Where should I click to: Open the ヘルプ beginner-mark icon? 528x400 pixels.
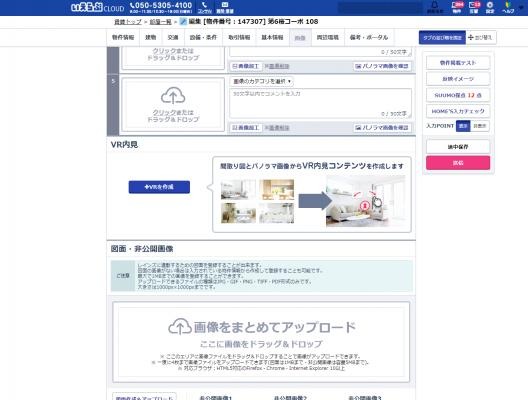[x=508, y=7]
